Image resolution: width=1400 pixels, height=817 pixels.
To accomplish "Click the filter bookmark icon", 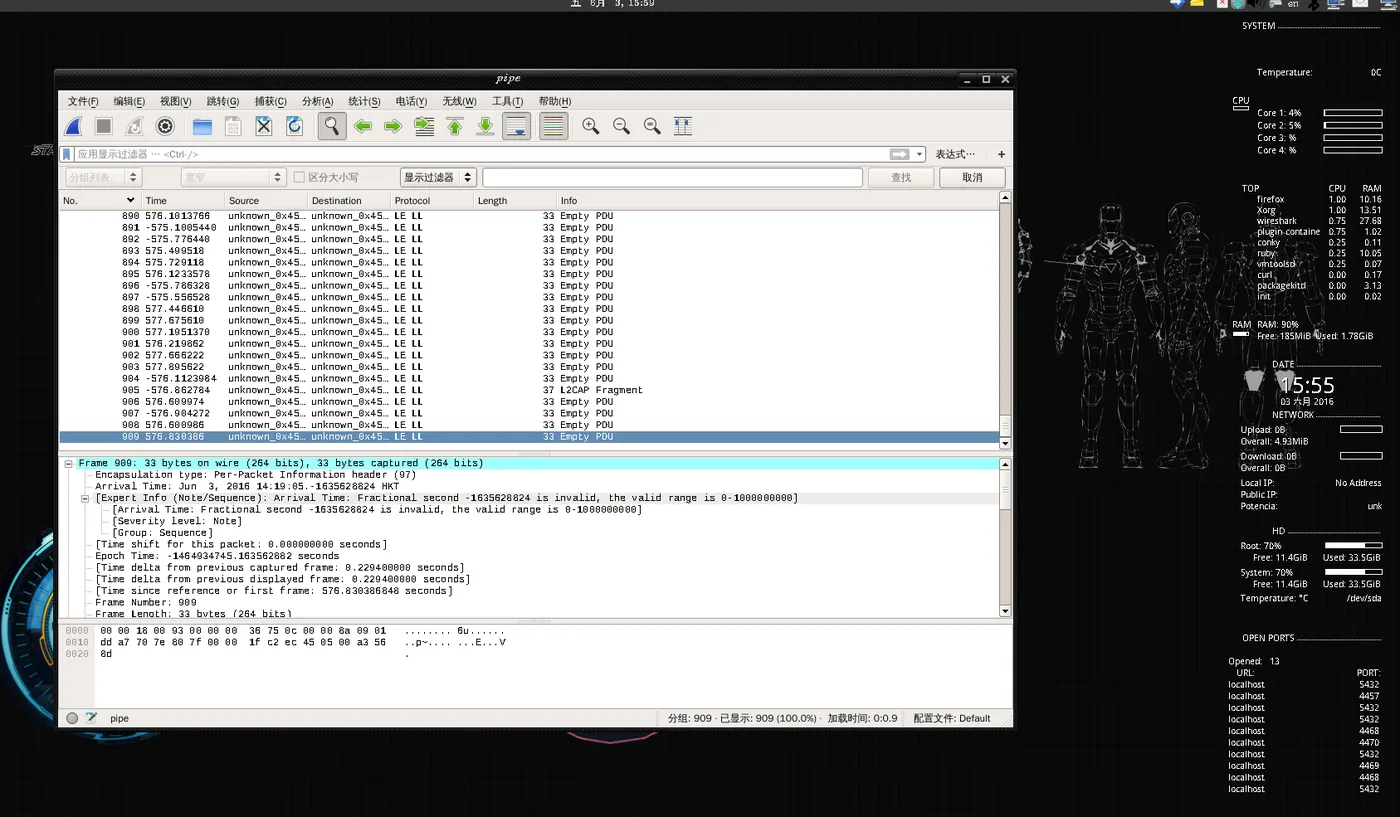I will (67, 154).
